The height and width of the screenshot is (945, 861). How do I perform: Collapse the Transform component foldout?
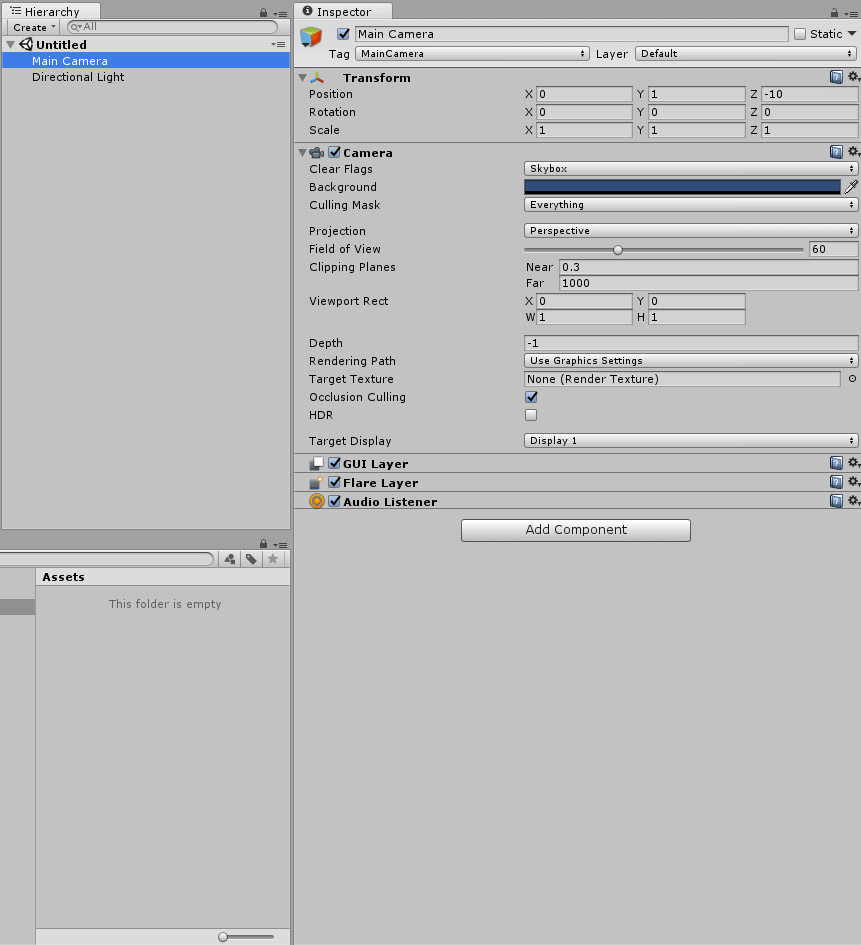tap(302, 78)
